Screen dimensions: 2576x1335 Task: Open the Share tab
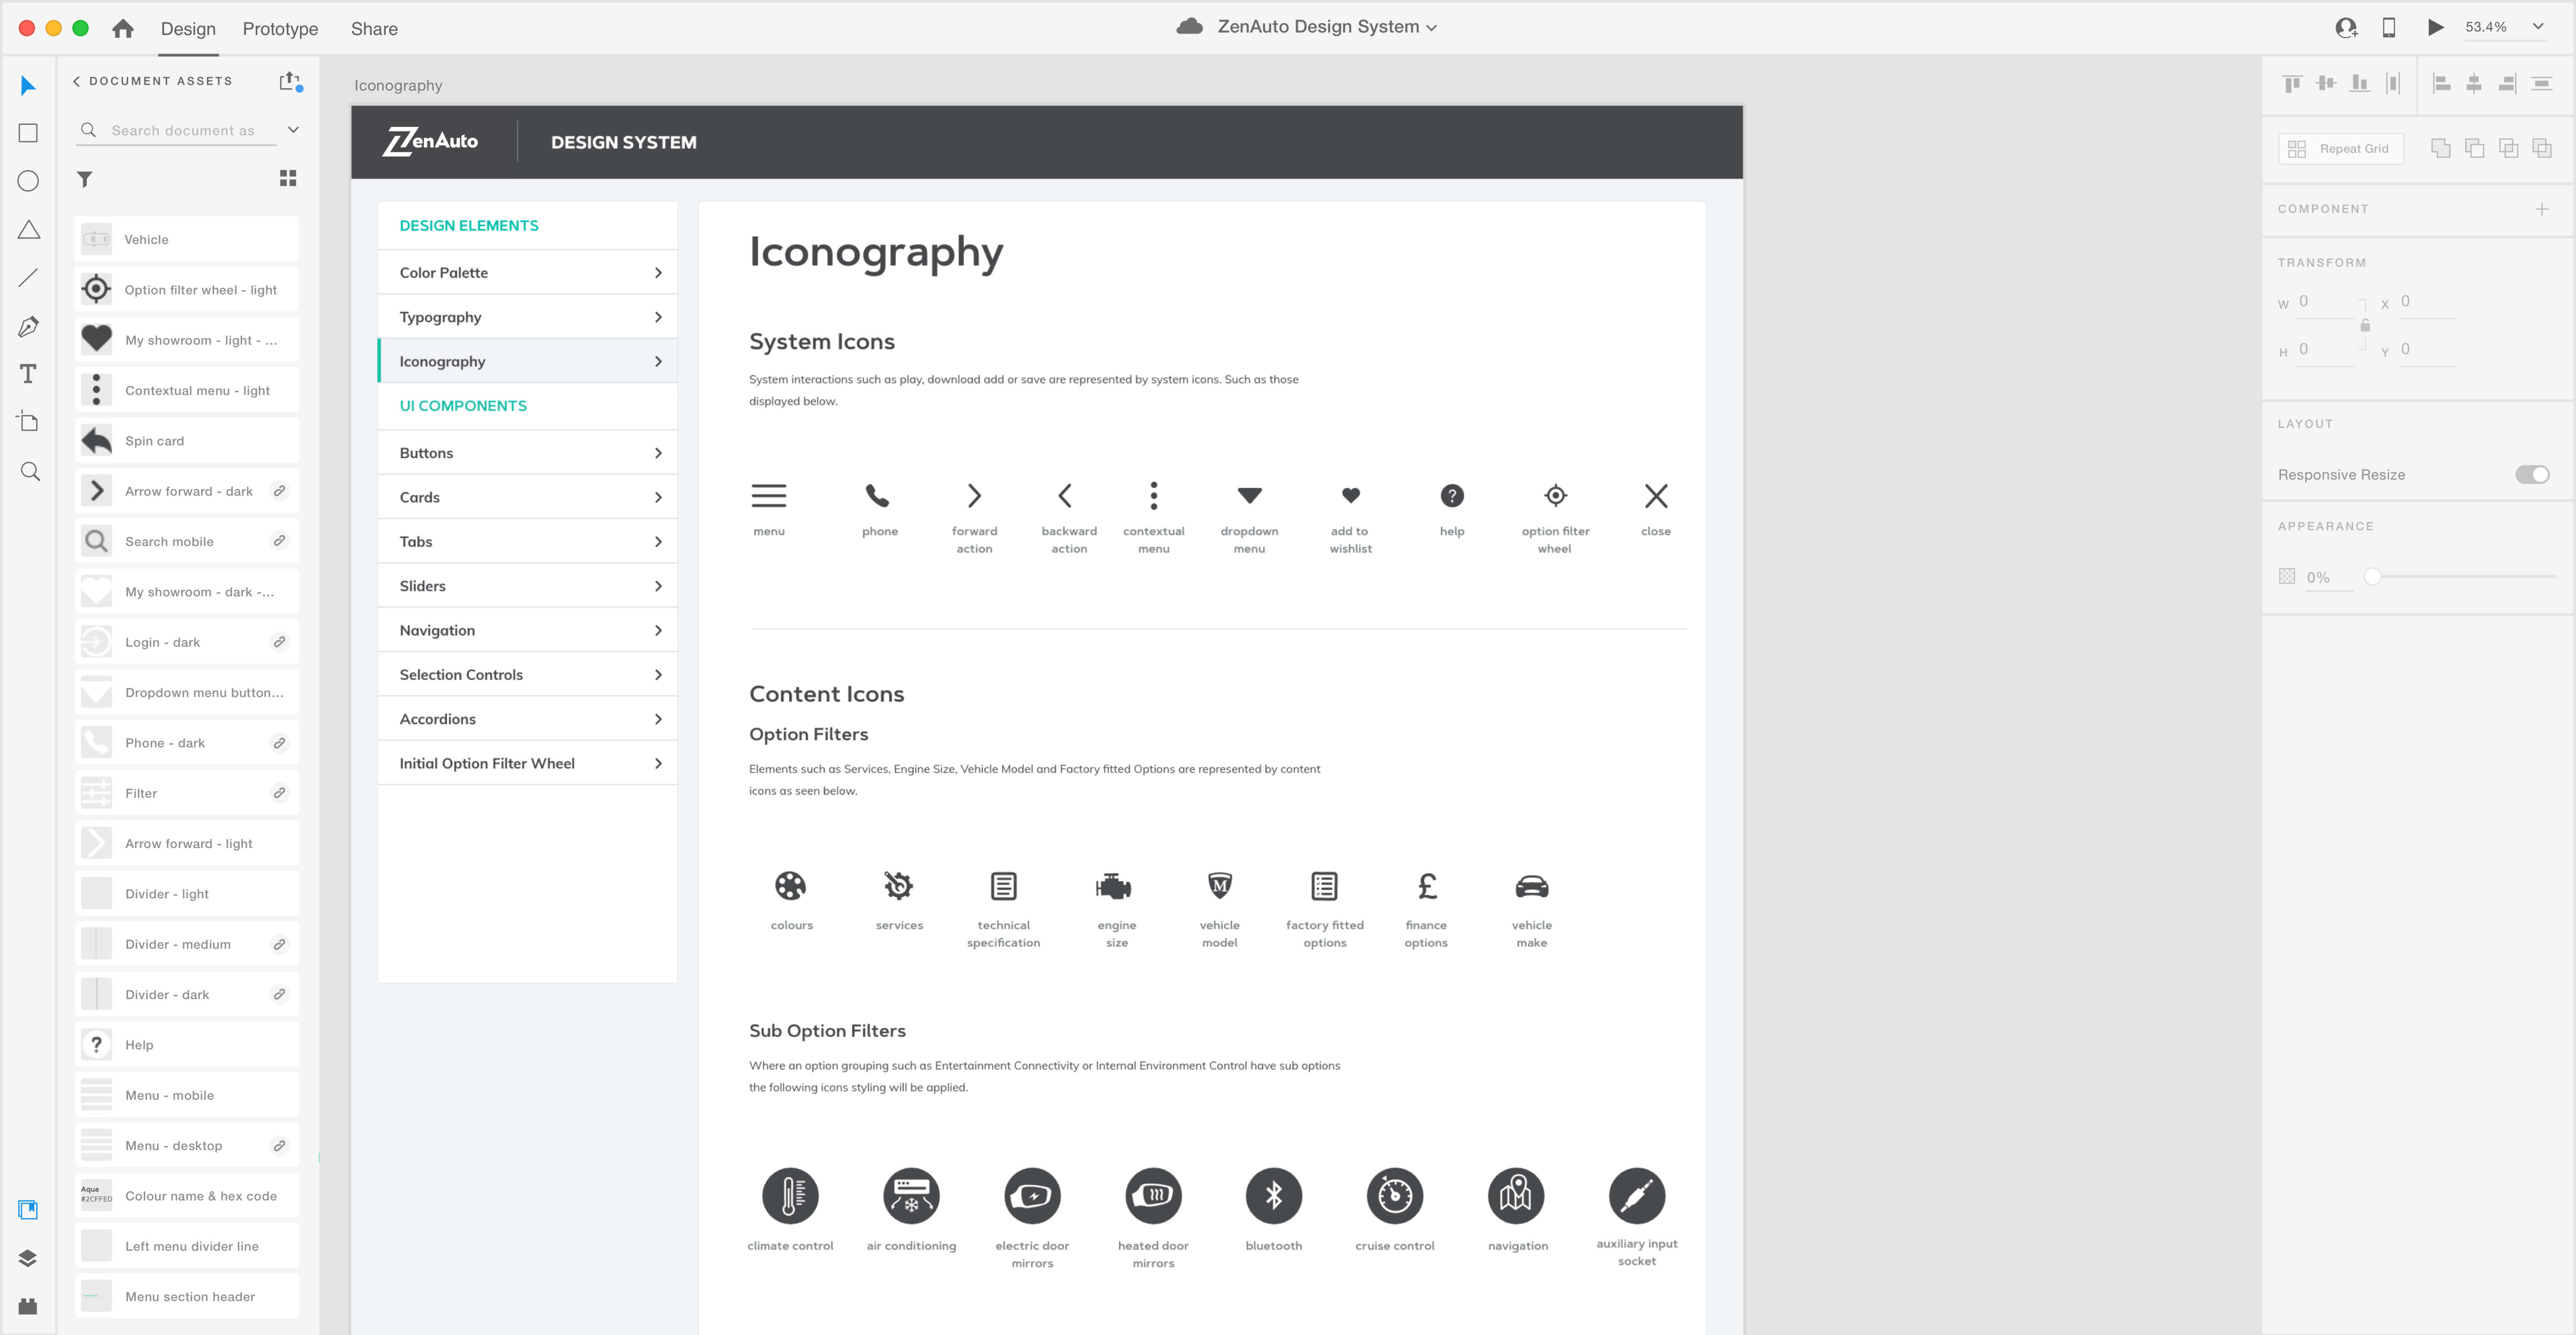pos(374,29)
